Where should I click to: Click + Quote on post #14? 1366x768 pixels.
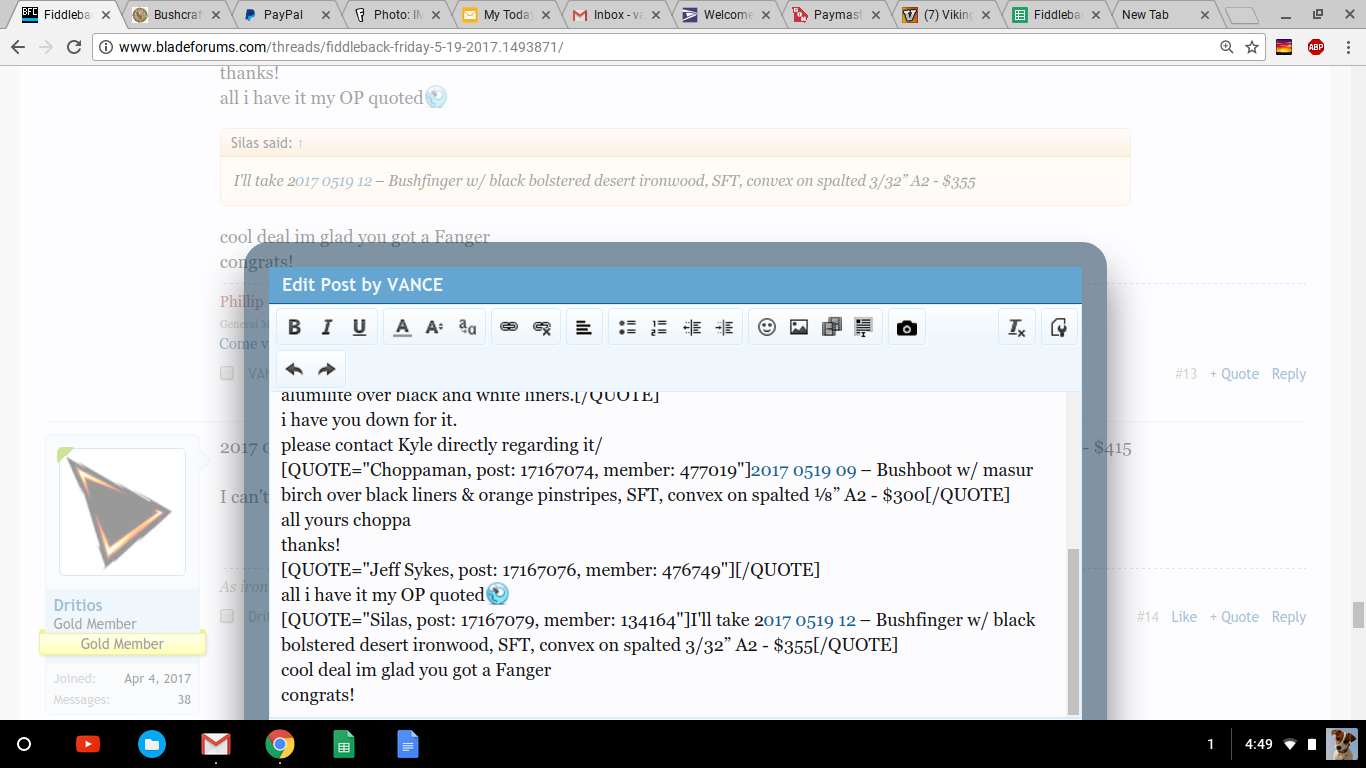[1234, 616]
